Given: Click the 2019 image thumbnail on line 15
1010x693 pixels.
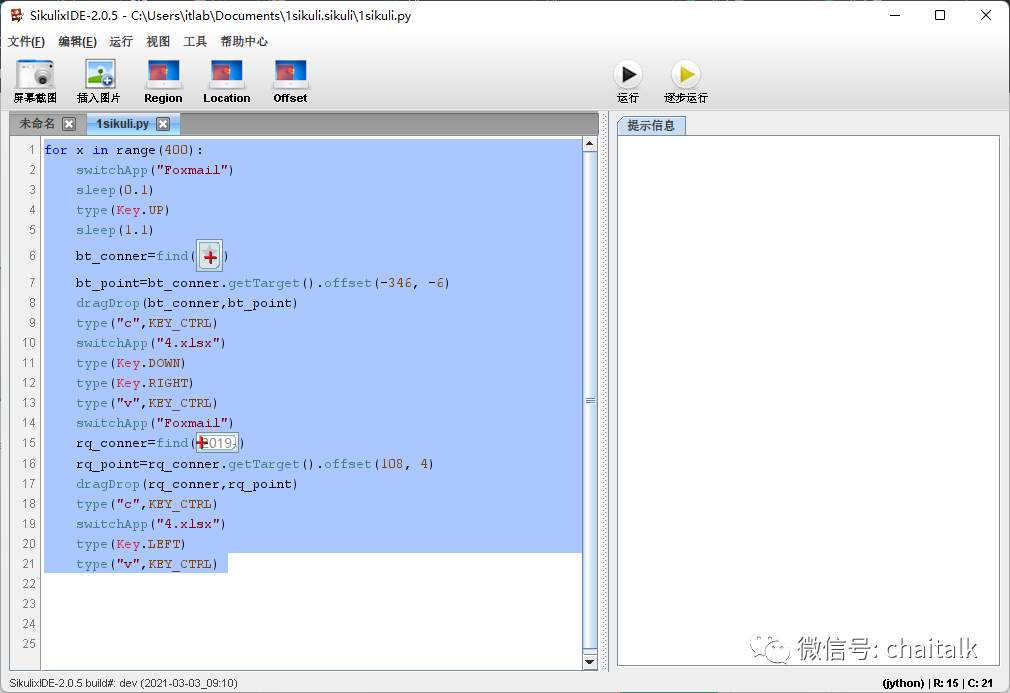Looking at the screenshot, I should (217, 443).
